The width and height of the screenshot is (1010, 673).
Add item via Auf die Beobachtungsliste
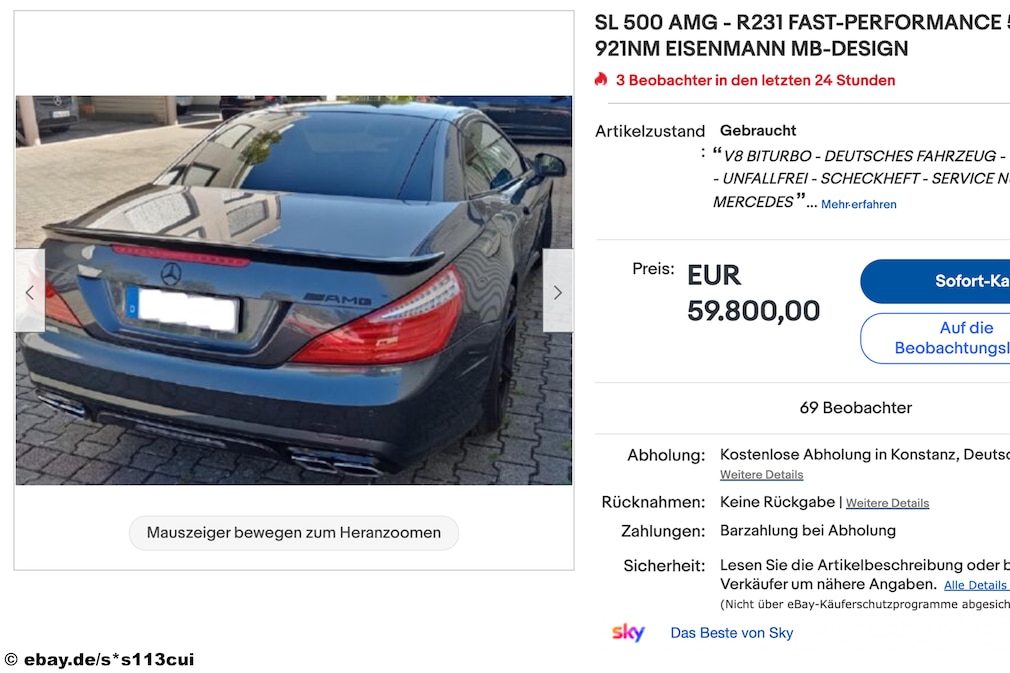pos(935,338)
